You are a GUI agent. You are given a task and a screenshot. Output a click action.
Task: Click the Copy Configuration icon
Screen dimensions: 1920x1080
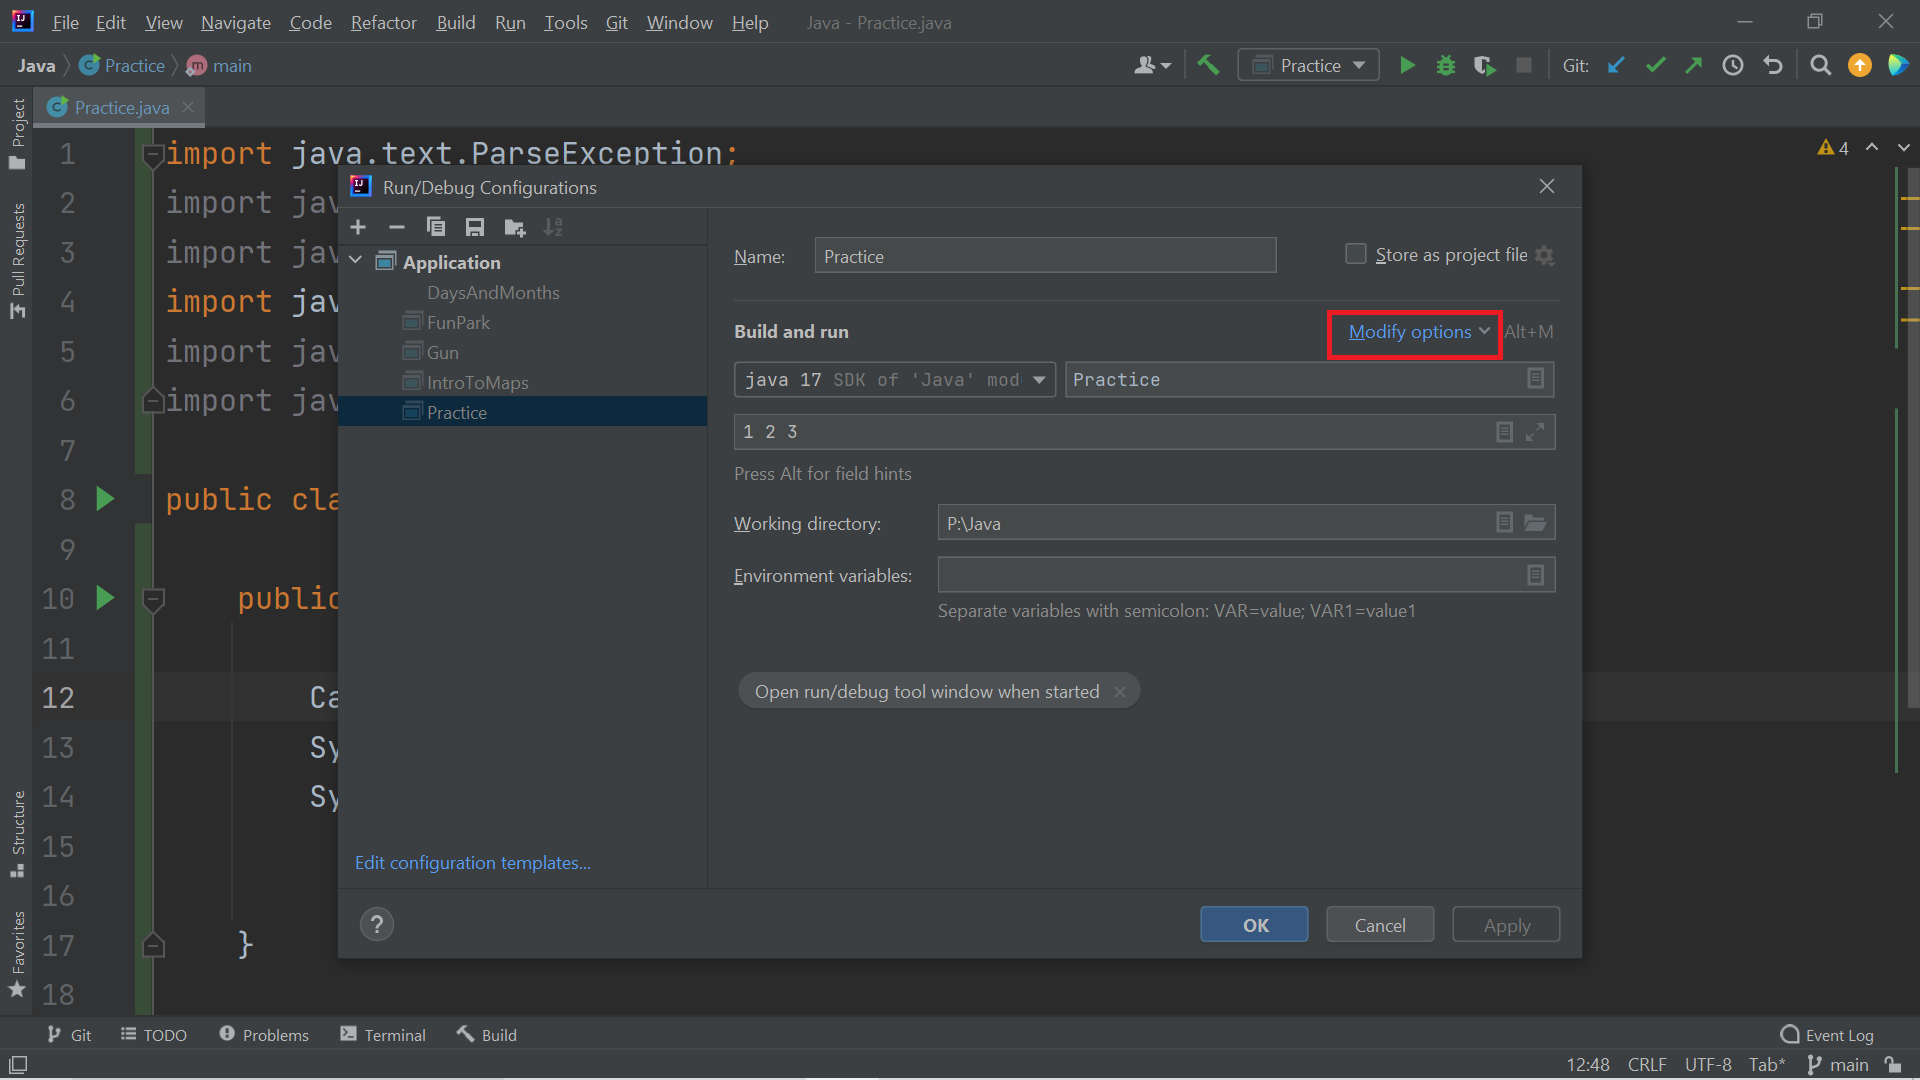click(435, 228)
